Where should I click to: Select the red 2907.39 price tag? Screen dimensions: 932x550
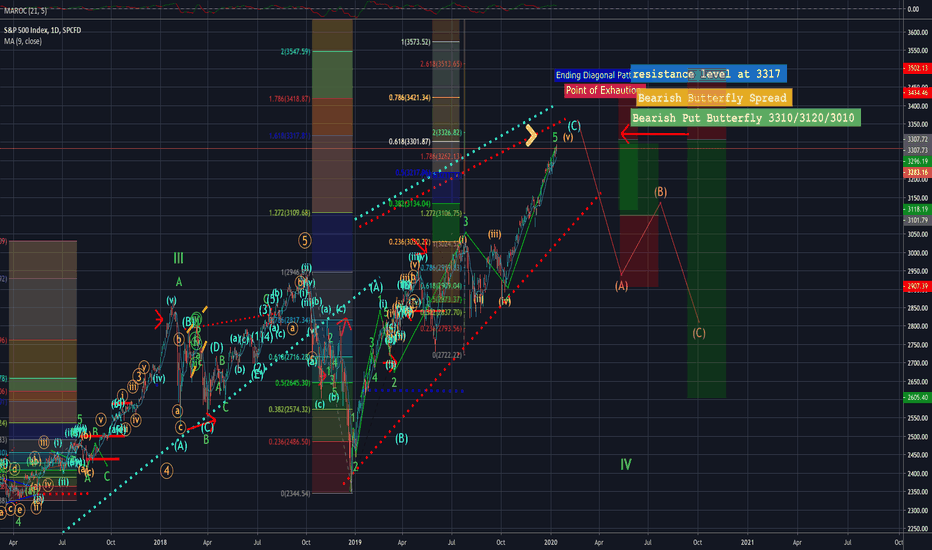click(917, 287)
